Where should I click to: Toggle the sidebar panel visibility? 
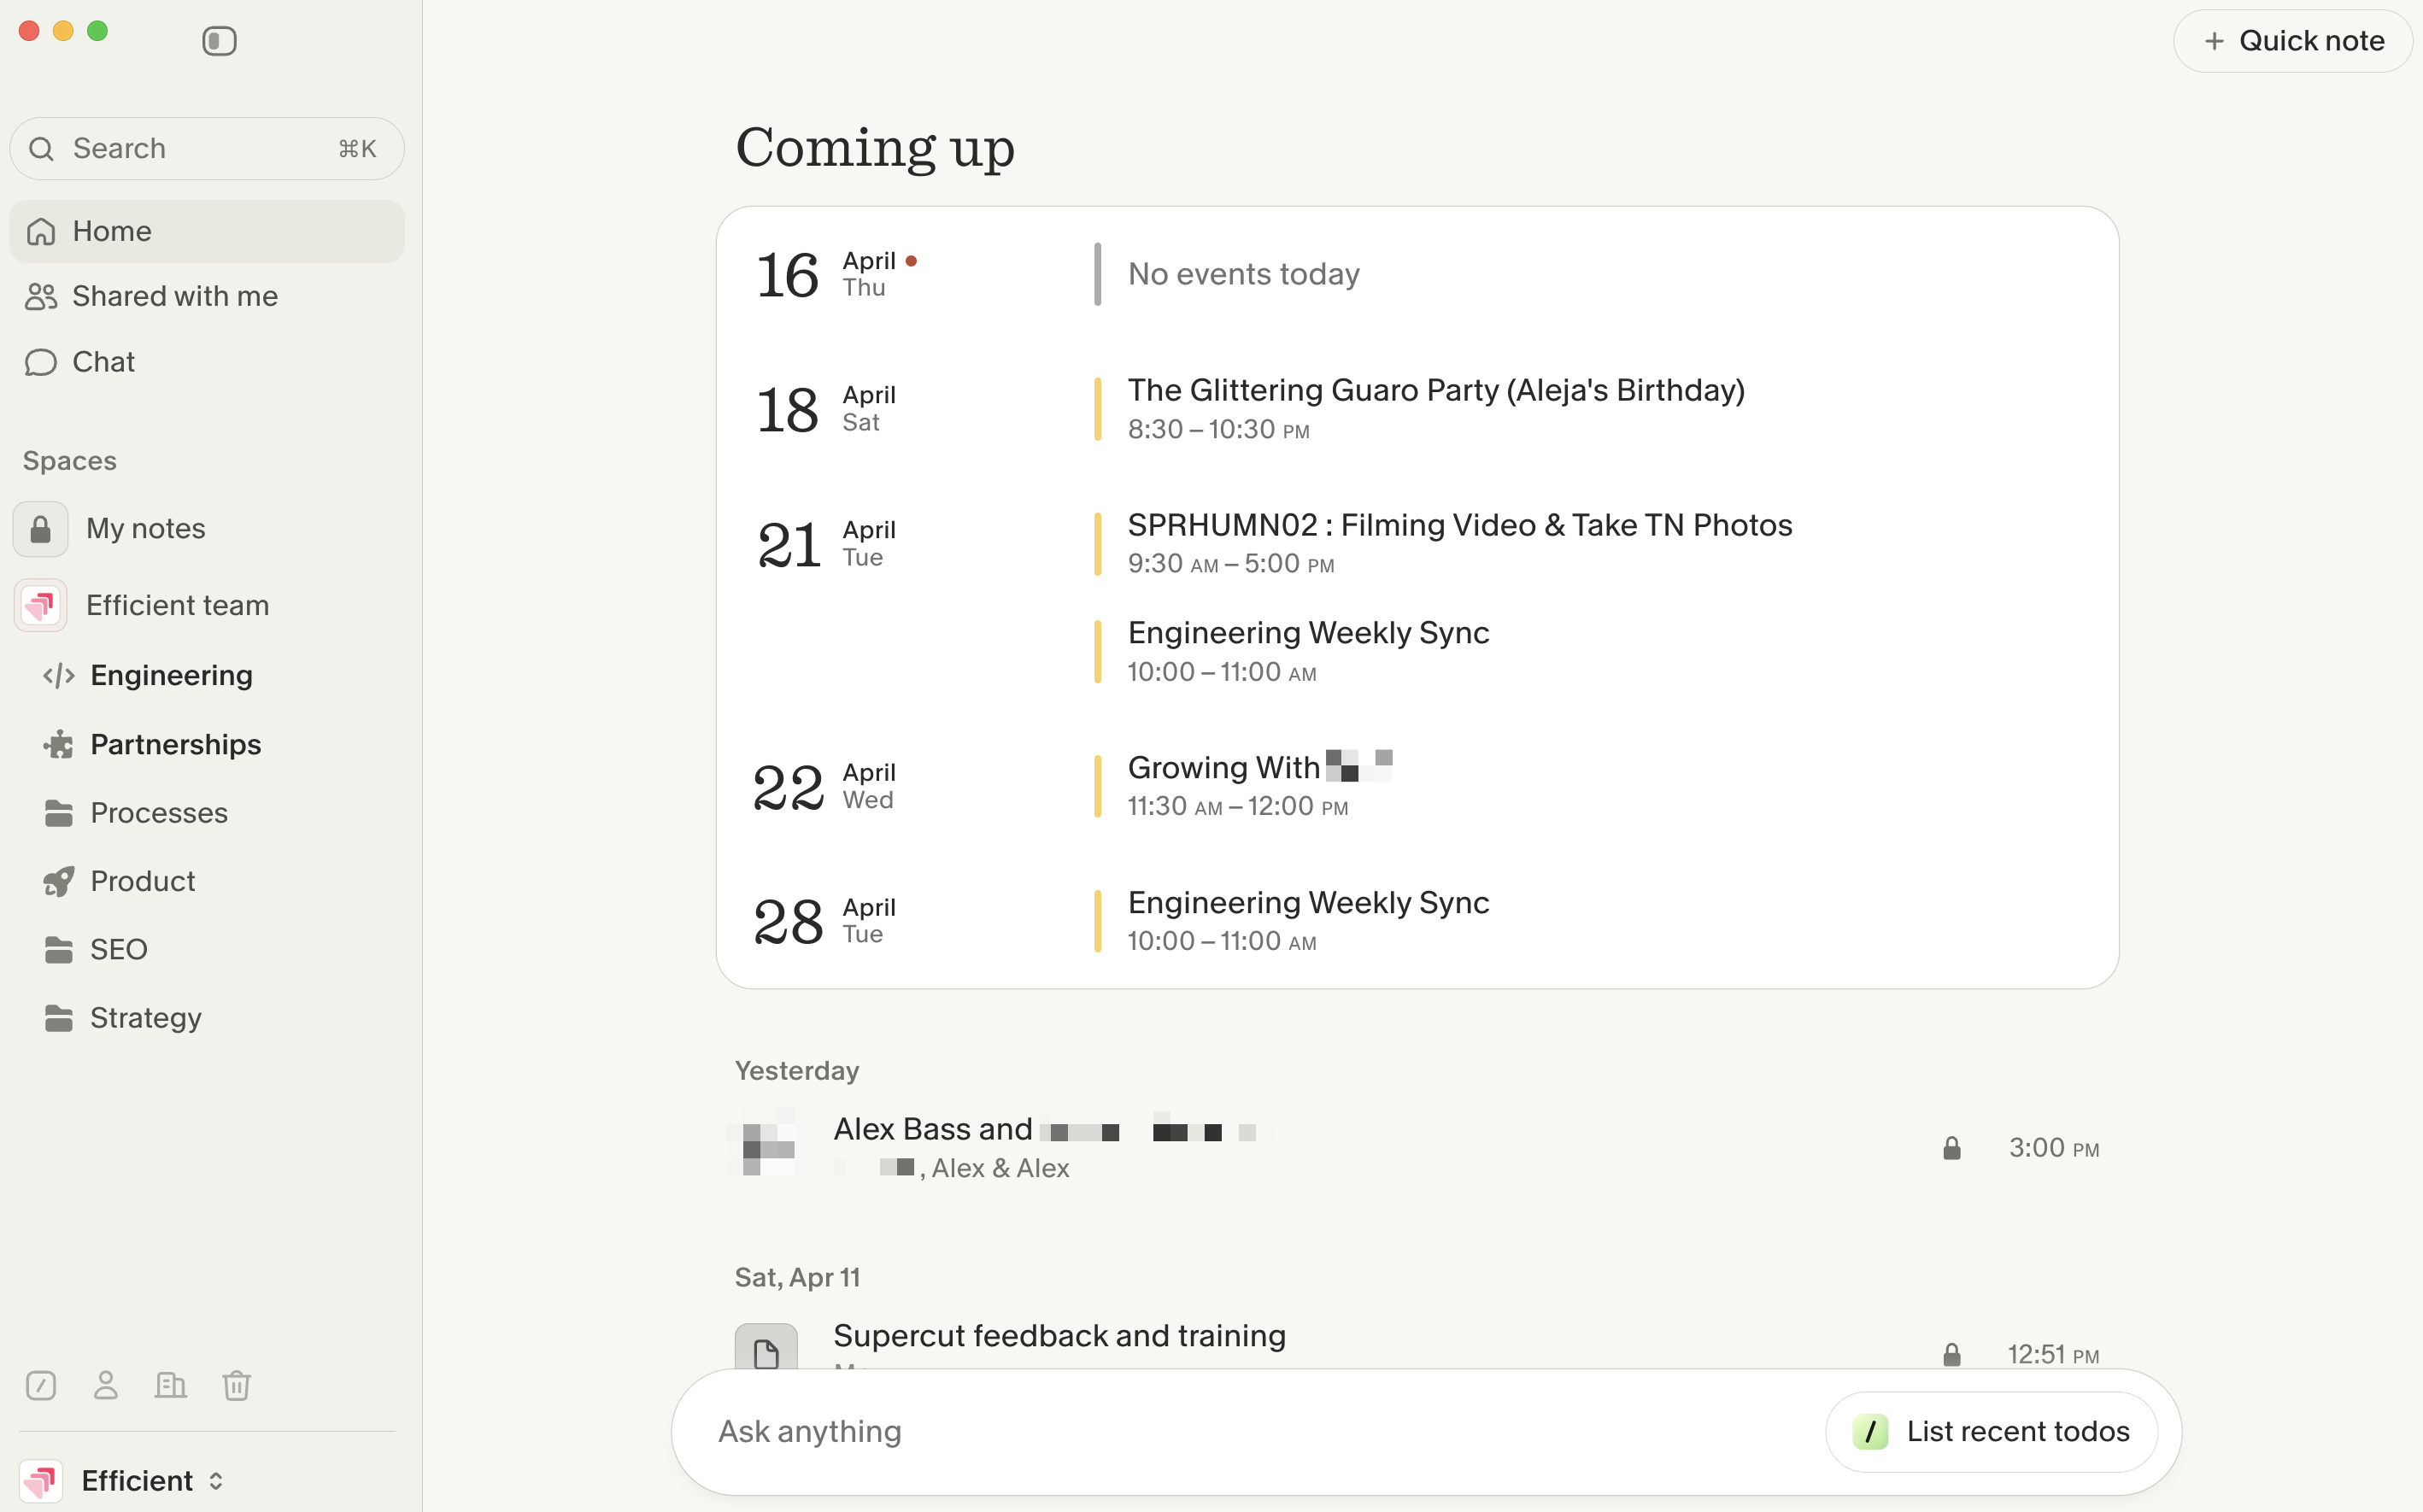point(219,41)
